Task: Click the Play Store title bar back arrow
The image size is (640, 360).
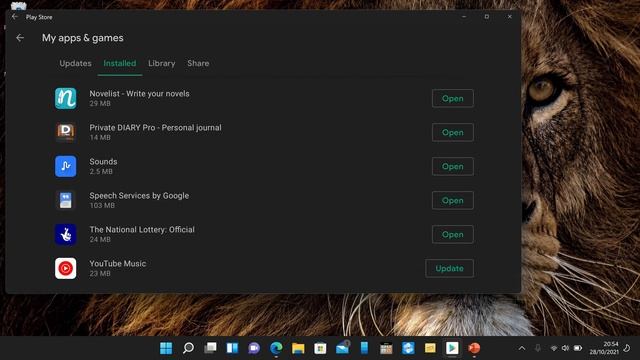Action: click(15, 17)
